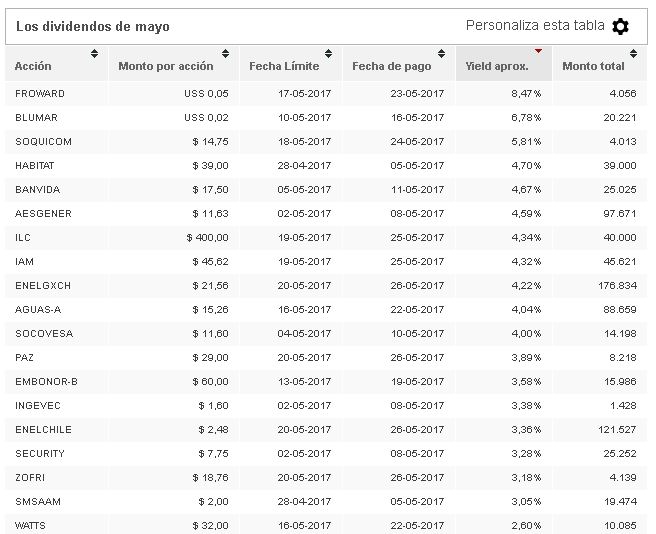Viewport: 656px width, 534px height.
Task: Click sort arrows on Monto por acción column
Action: tap(226, 54)
